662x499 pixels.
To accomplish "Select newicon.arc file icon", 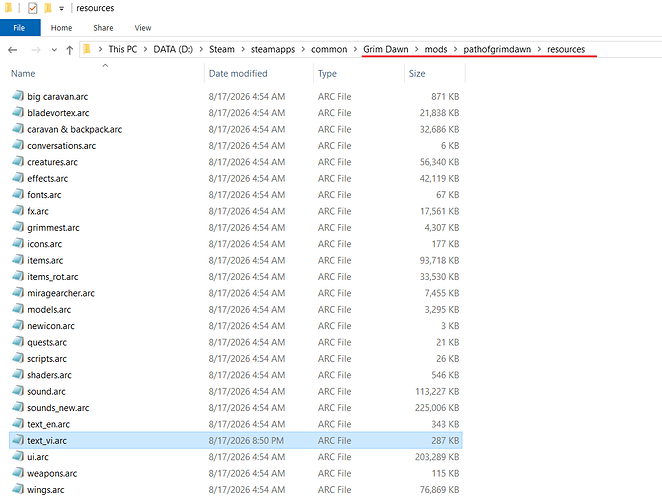I will (x=18, y=325).
